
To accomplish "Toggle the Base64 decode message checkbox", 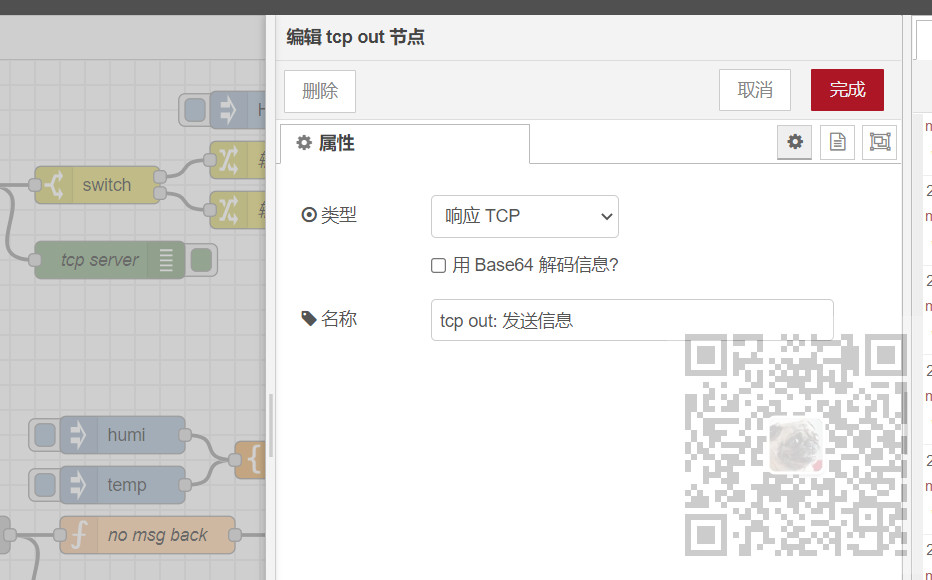I will click(x=438, y=265).
